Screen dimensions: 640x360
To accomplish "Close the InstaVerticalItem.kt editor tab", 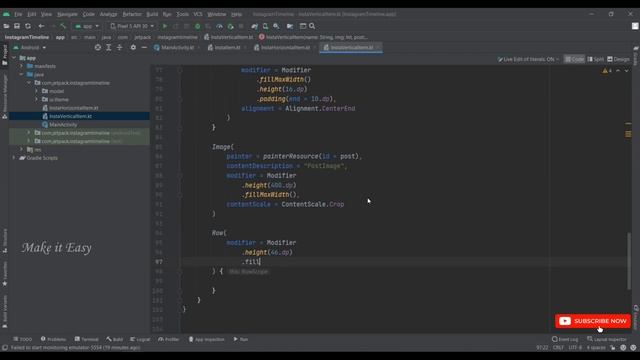I will [x=378, y=48].
